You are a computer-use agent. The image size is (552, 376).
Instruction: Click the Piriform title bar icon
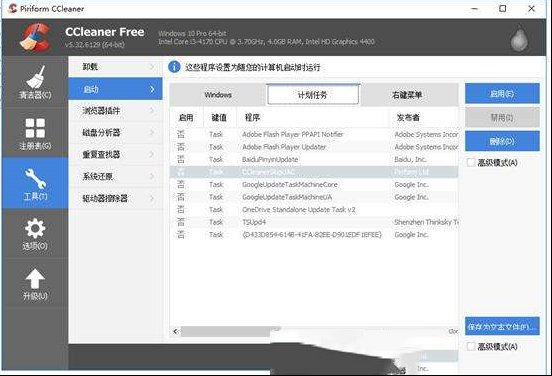click(x=13, y=8)
